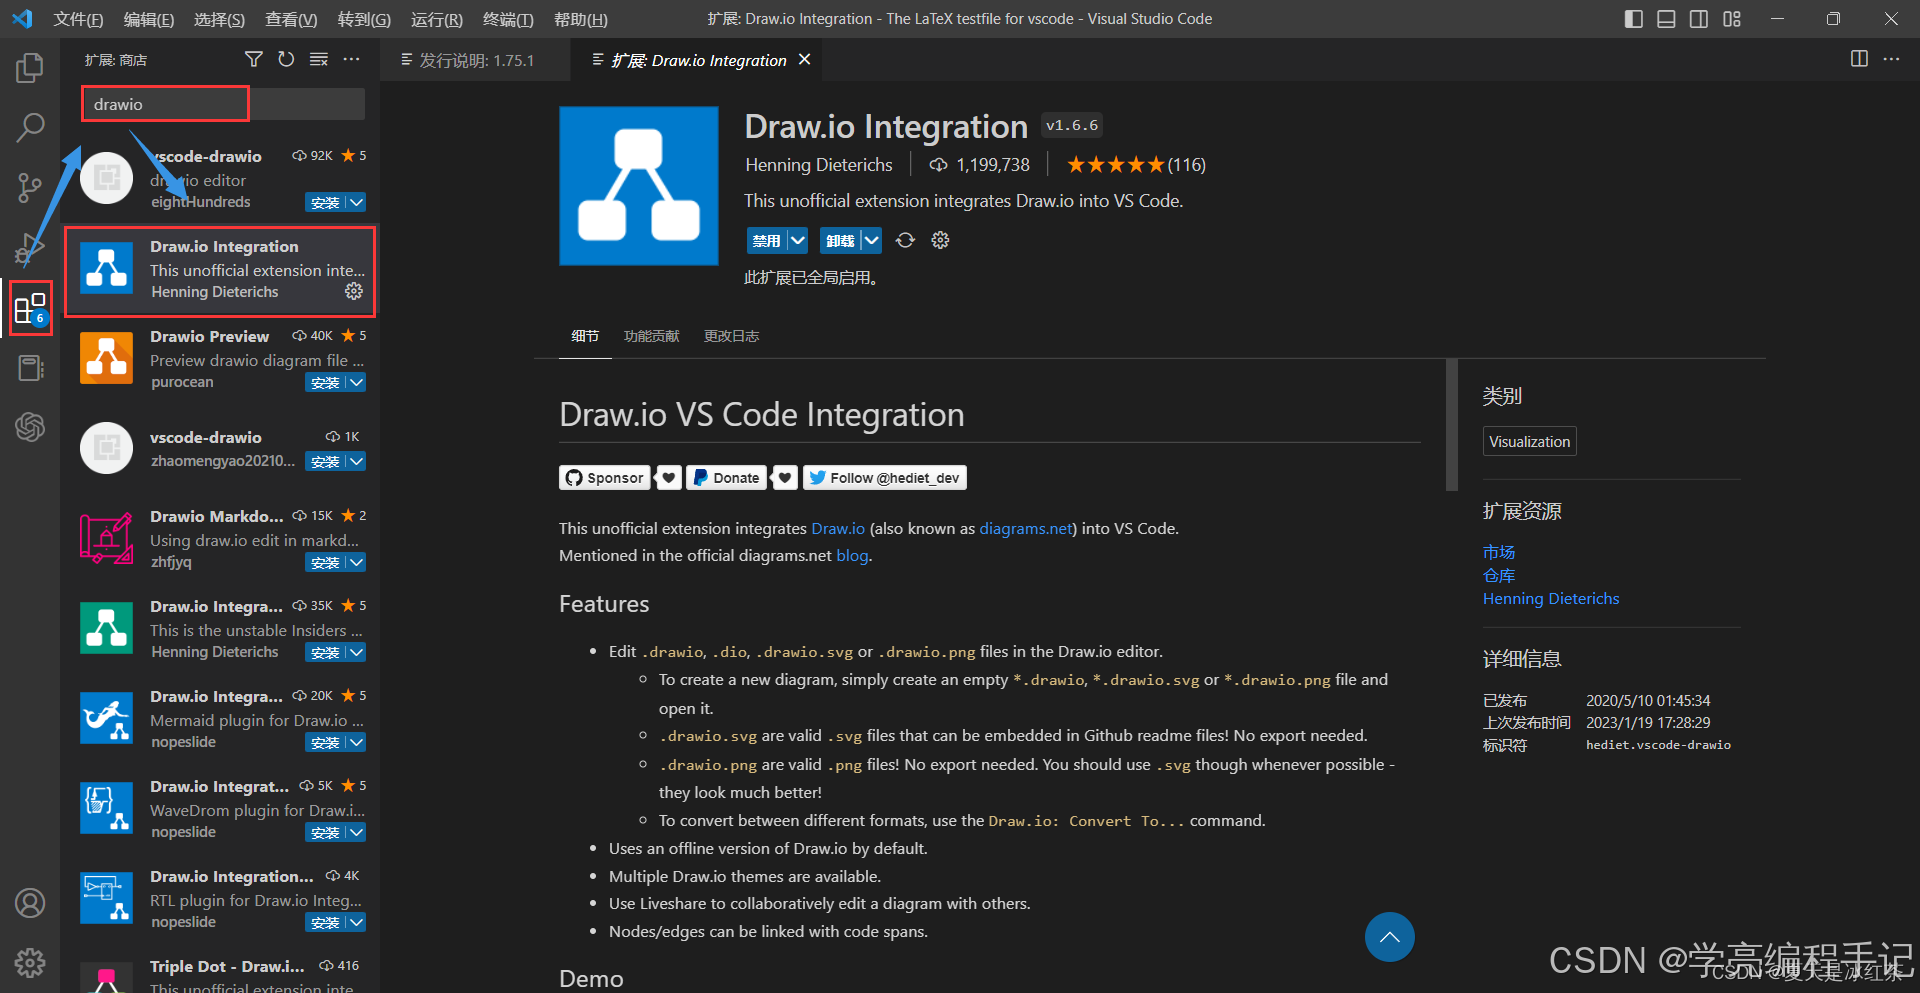Screen dimensions: 1920x993
Task: Toggle primary sidebar layout icon
Action: (1633, 19)
